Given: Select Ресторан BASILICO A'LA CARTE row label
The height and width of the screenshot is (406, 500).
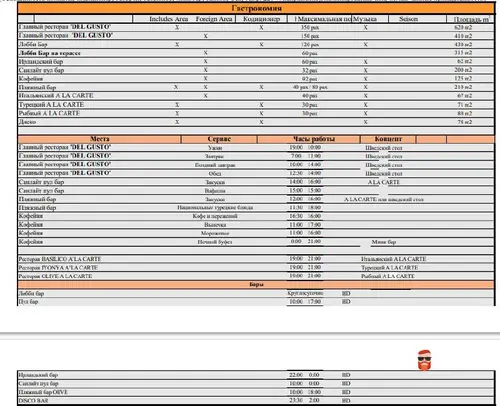Looking at the screenshot, I should point(60,259).
